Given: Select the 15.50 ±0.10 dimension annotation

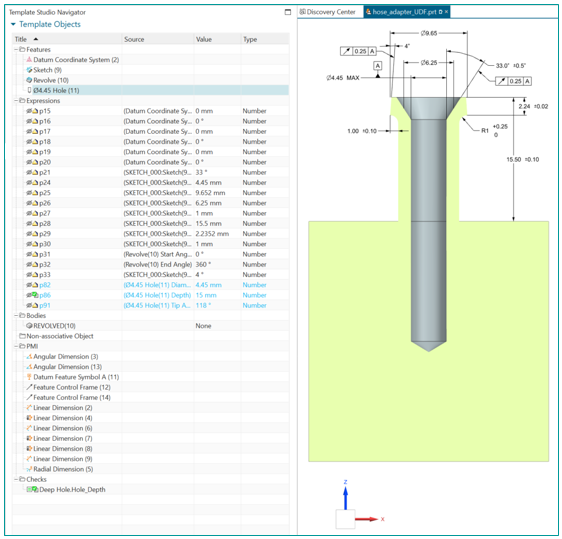Looking at the screenshot, I should pos(522,159).
